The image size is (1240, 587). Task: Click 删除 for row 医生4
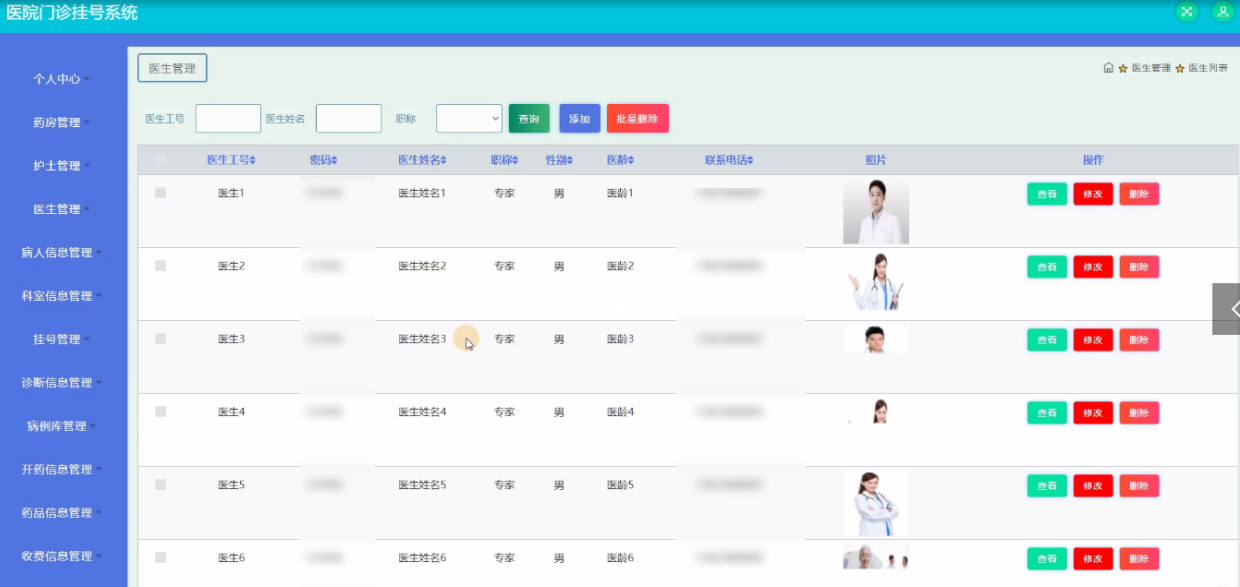click(1139, 413)
